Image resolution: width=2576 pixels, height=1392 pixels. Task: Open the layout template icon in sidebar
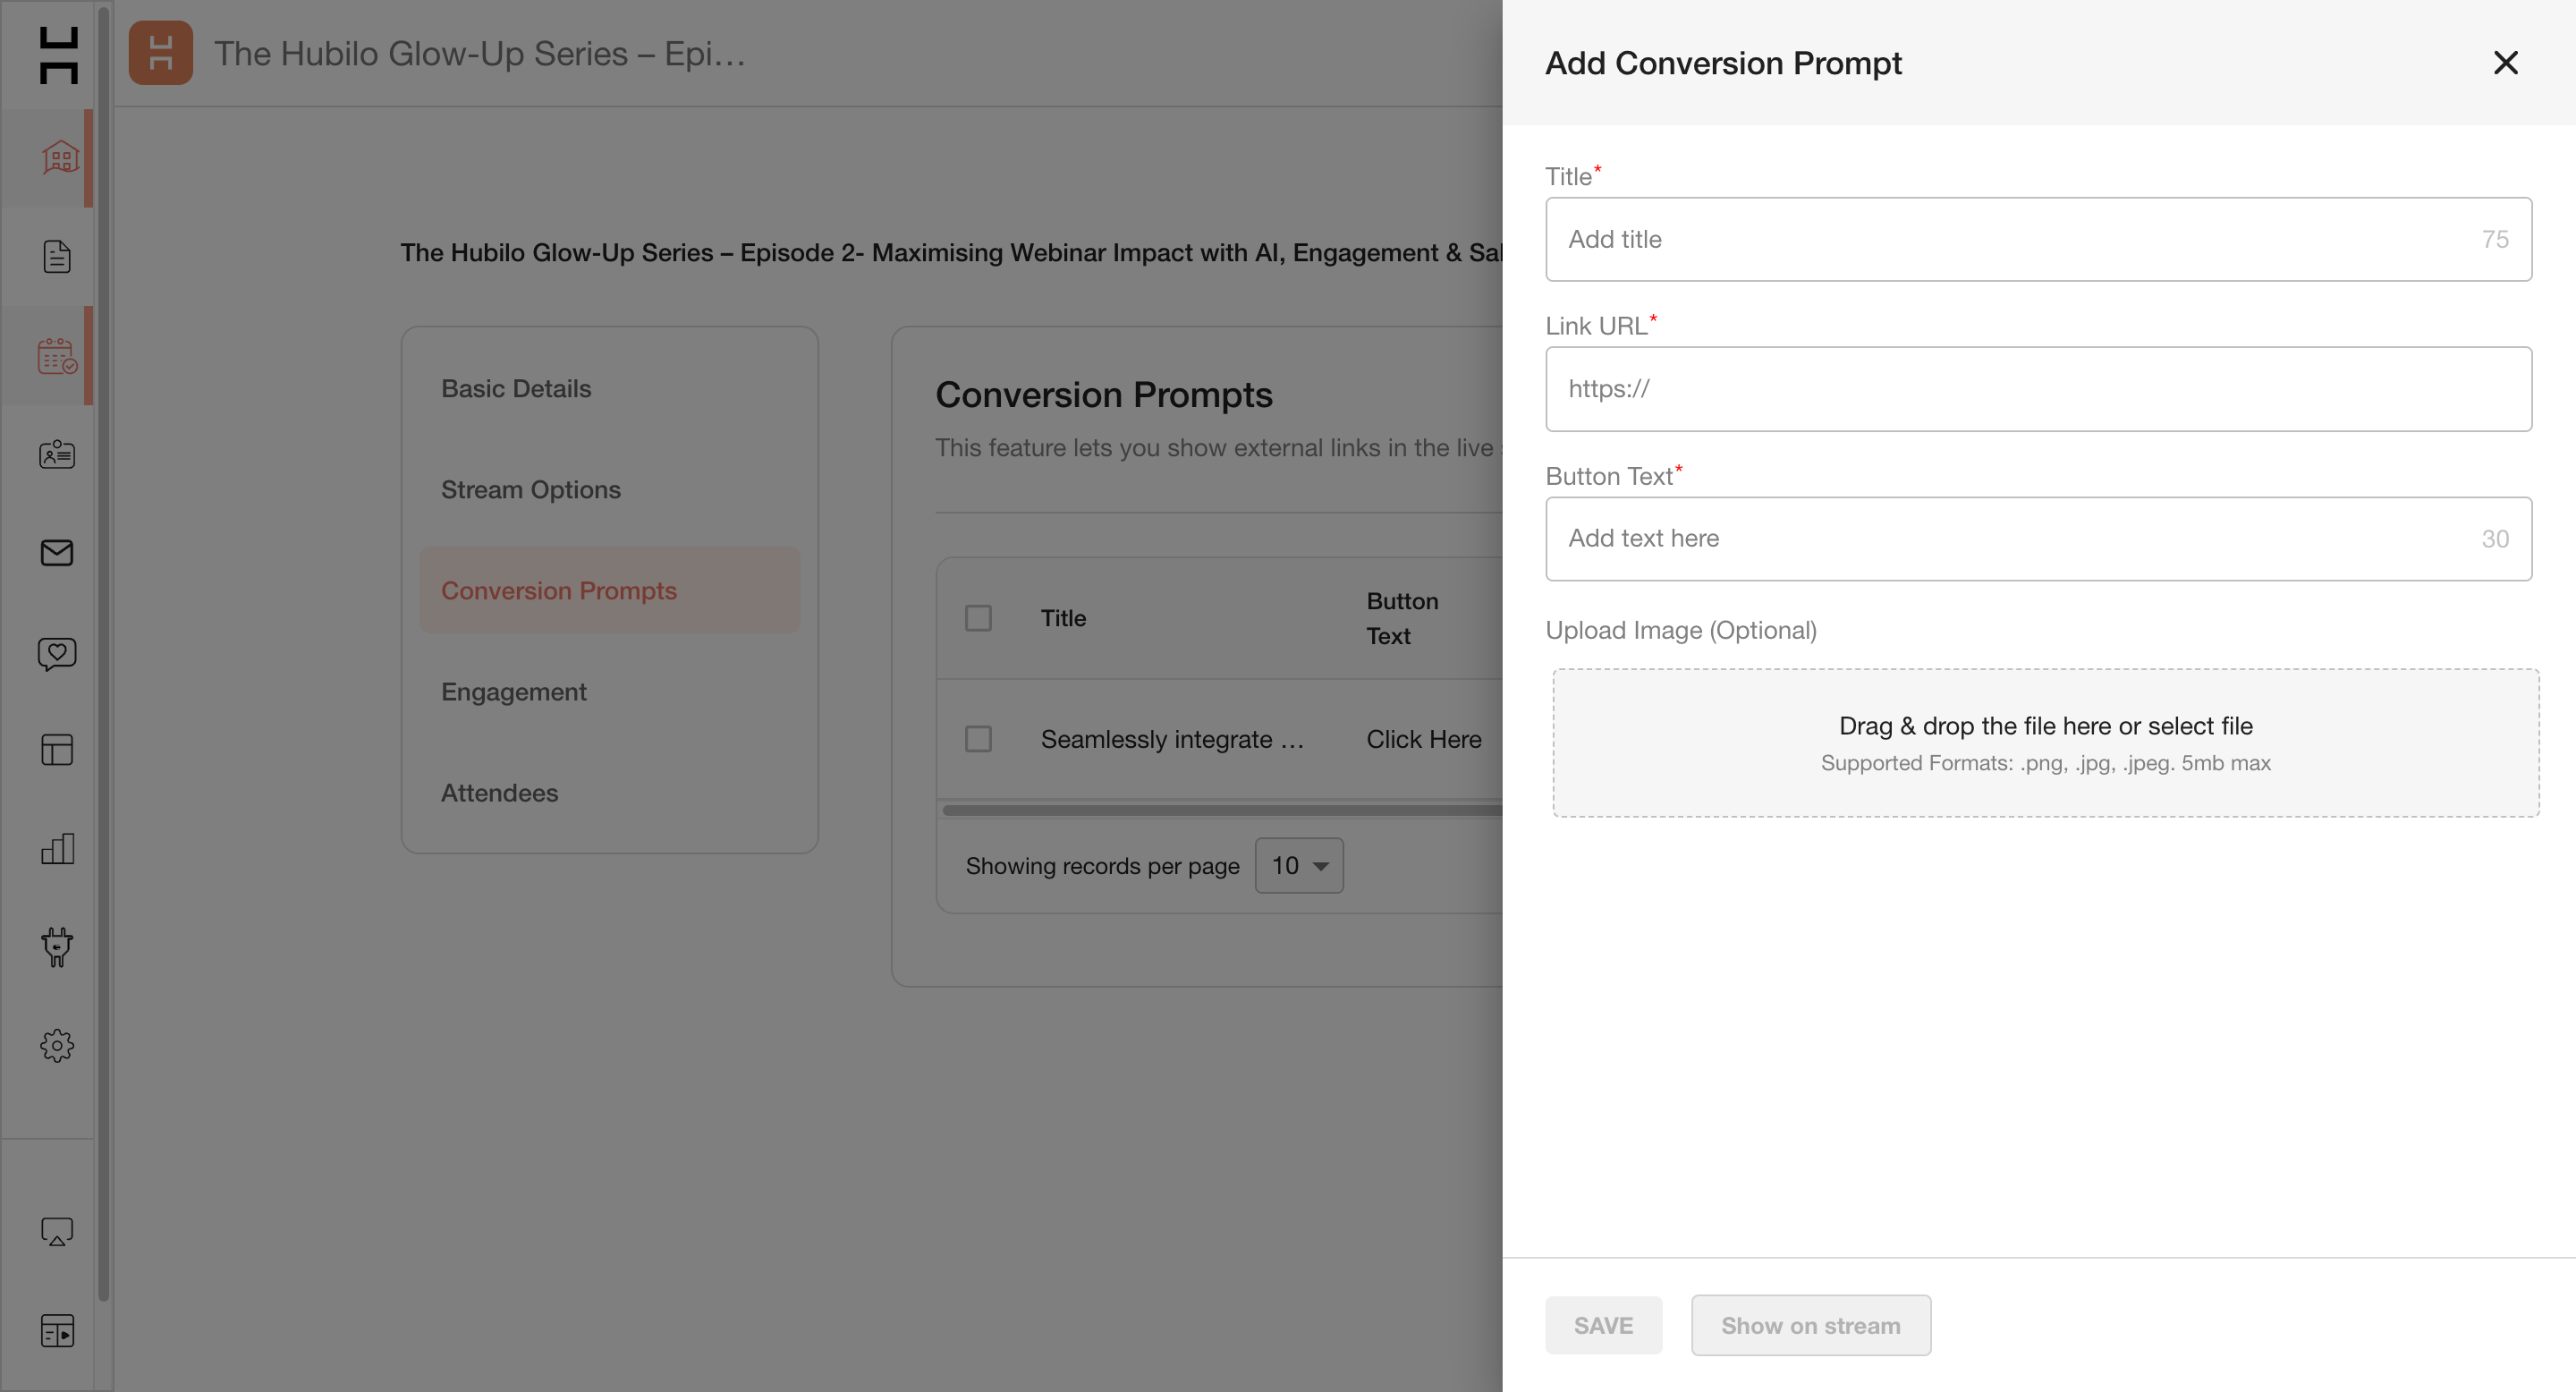(x=57, y=750)
